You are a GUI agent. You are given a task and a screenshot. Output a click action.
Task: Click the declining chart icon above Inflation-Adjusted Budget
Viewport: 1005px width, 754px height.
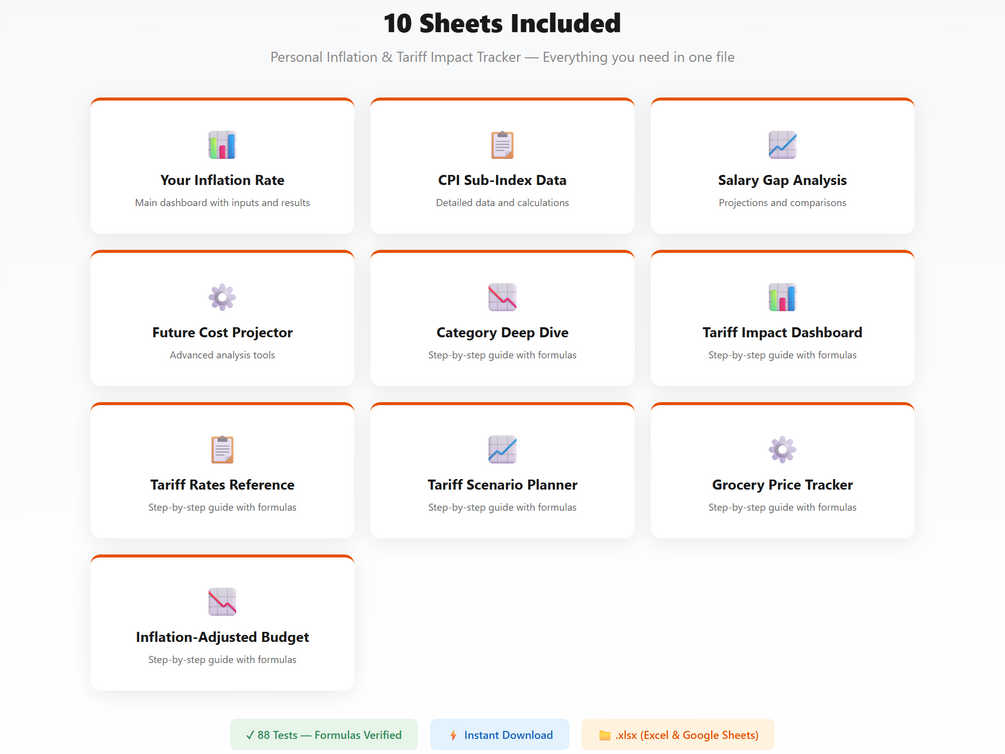pos(222,601)
